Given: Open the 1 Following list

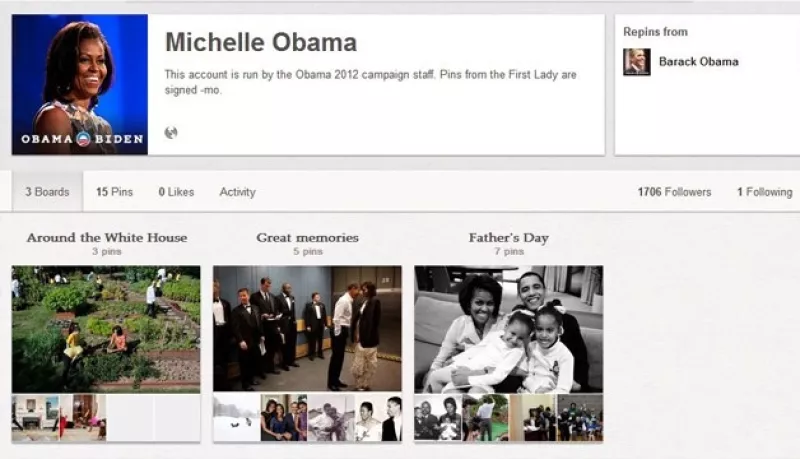Looking at the screenshot, I should (764, 192).
